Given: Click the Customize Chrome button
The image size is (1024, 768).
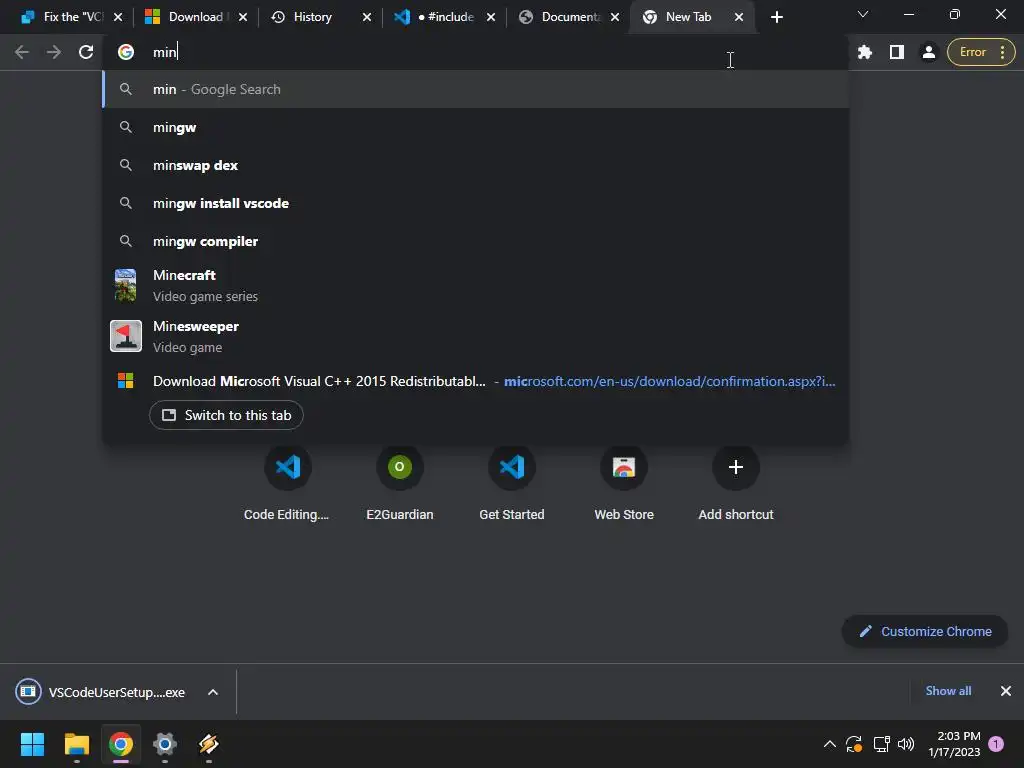Looking at the screenshot, I should click(x=925, y=632).
